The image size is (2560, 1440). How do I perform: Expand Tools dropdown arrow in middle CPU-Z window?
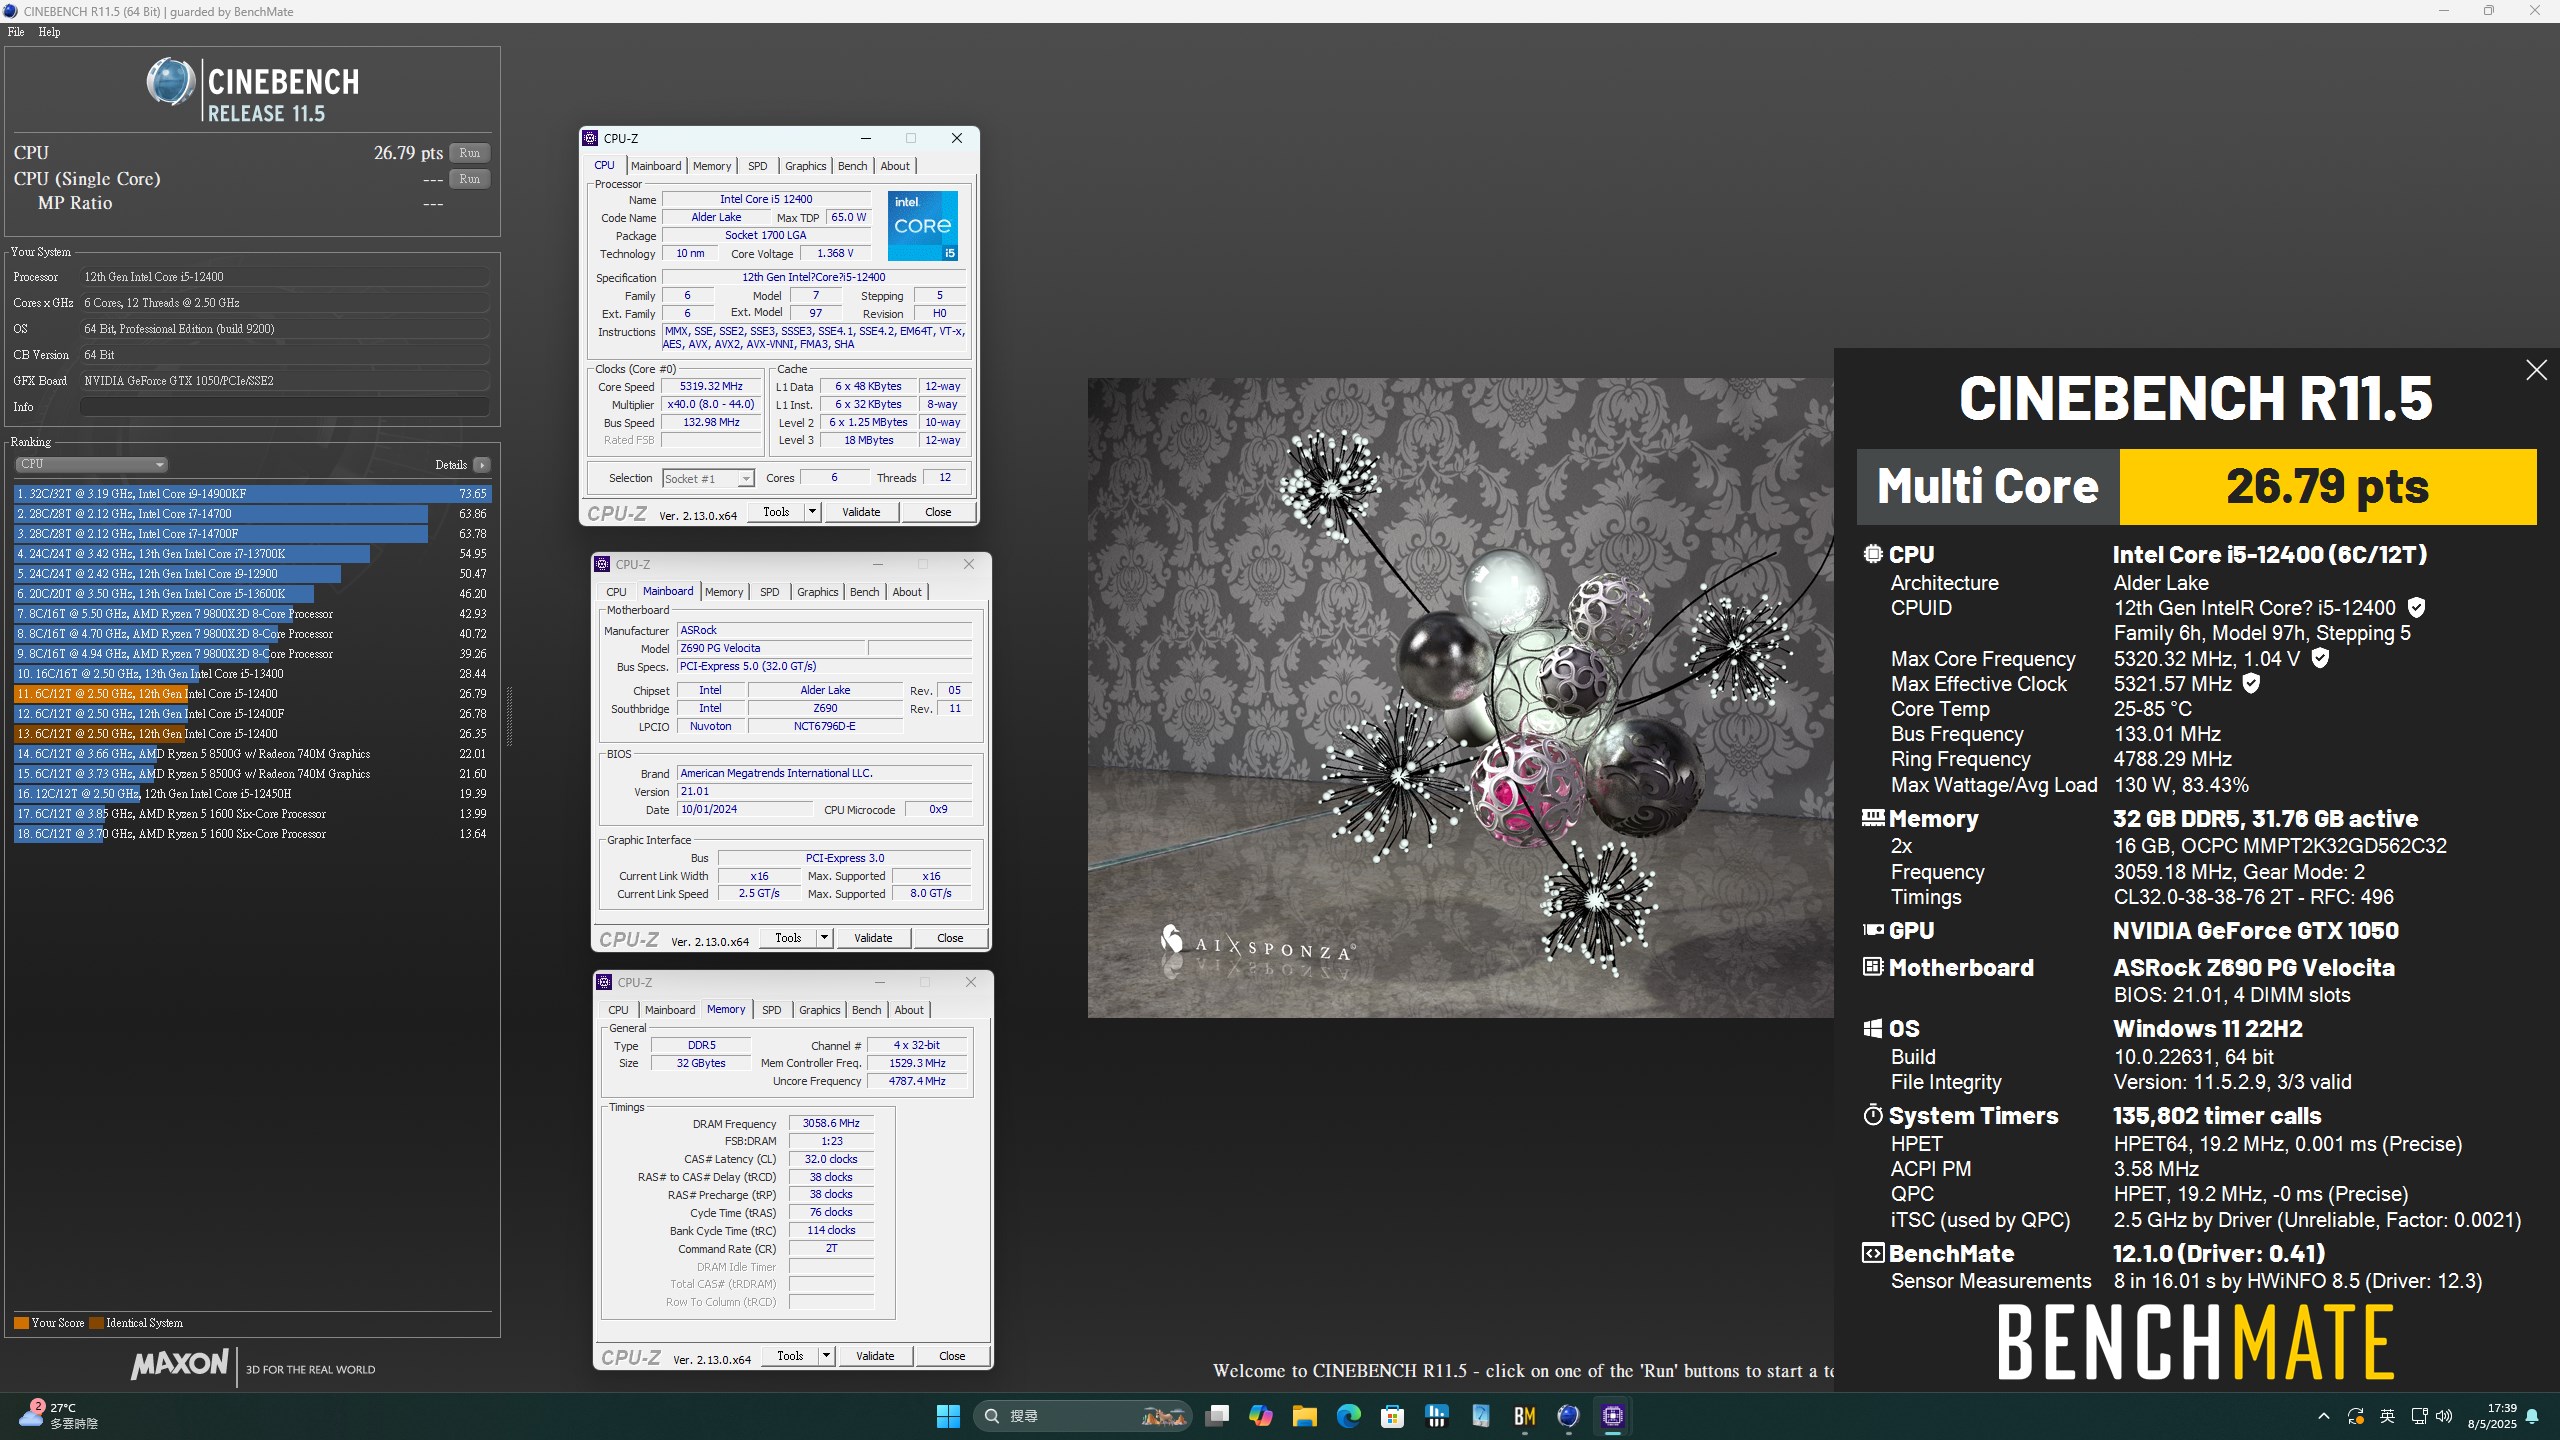pos(824,938)
